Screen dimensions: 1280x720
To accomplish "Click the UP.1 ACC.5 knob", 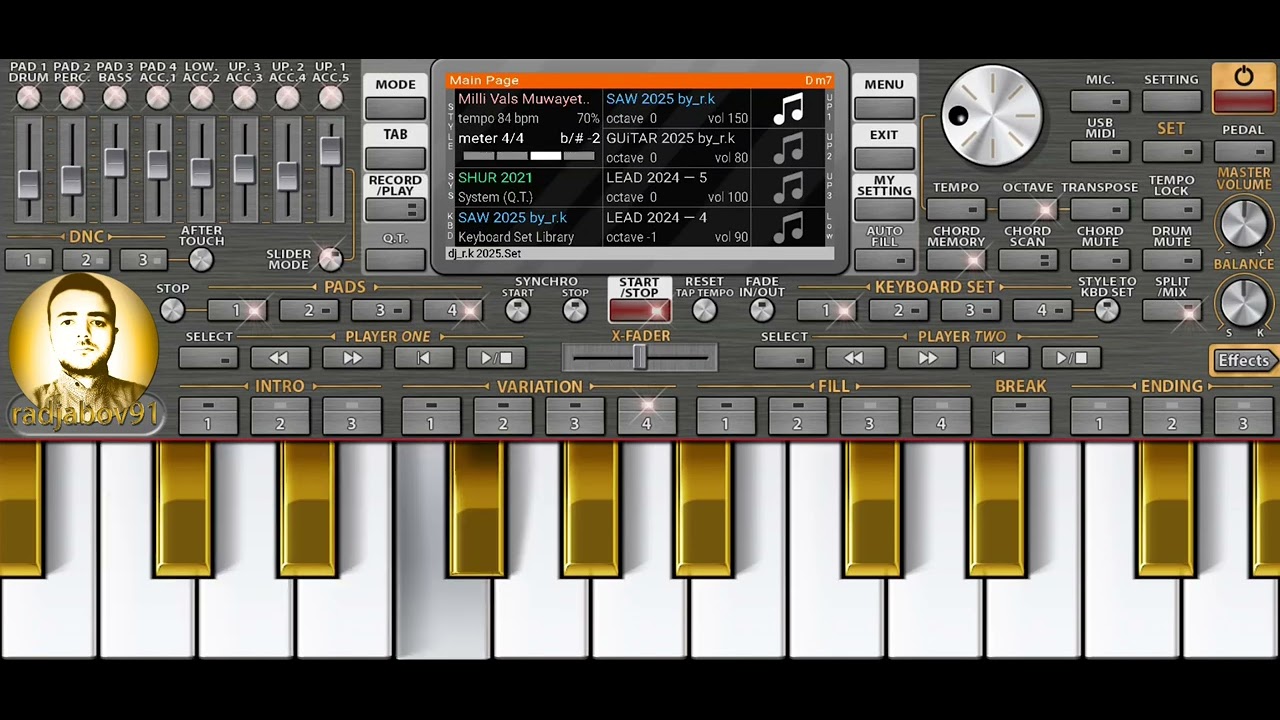I will (x=330, y=97).
